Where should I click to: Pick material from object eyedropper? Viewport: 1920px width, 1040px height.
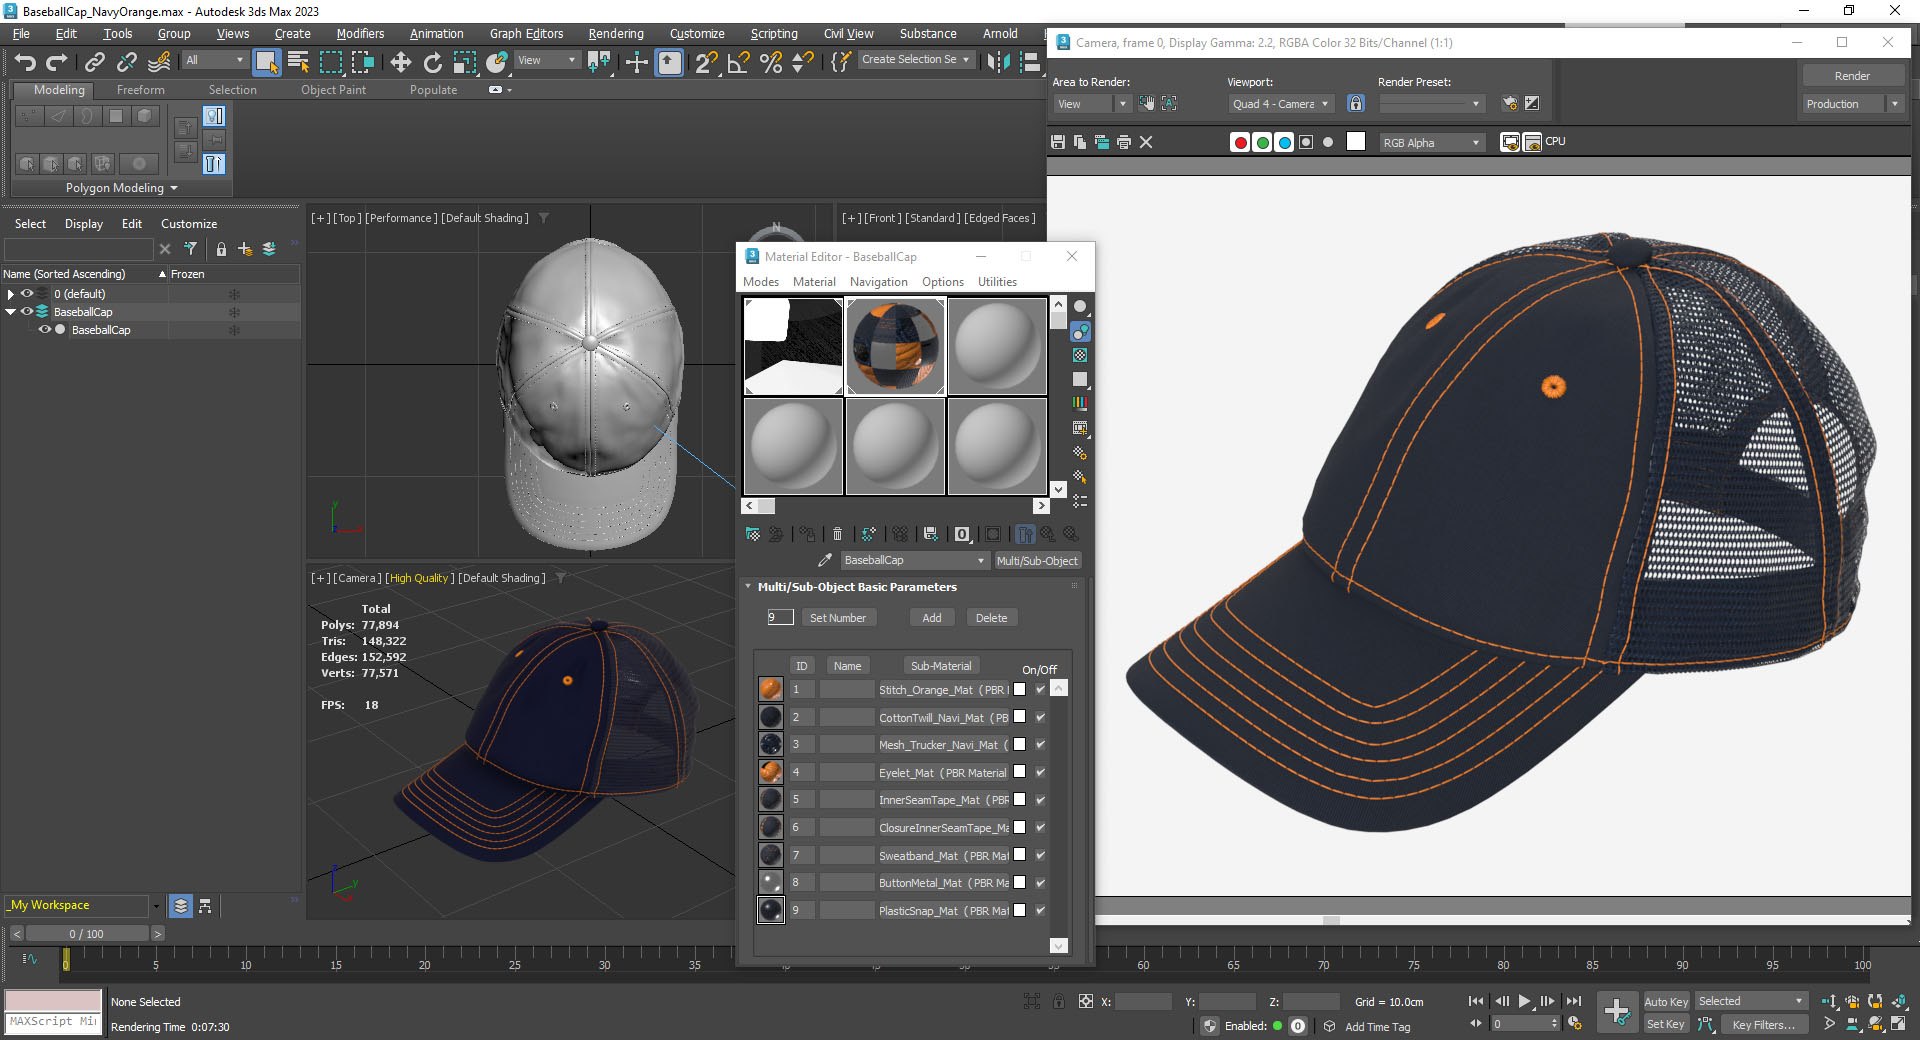coord(825,560)
